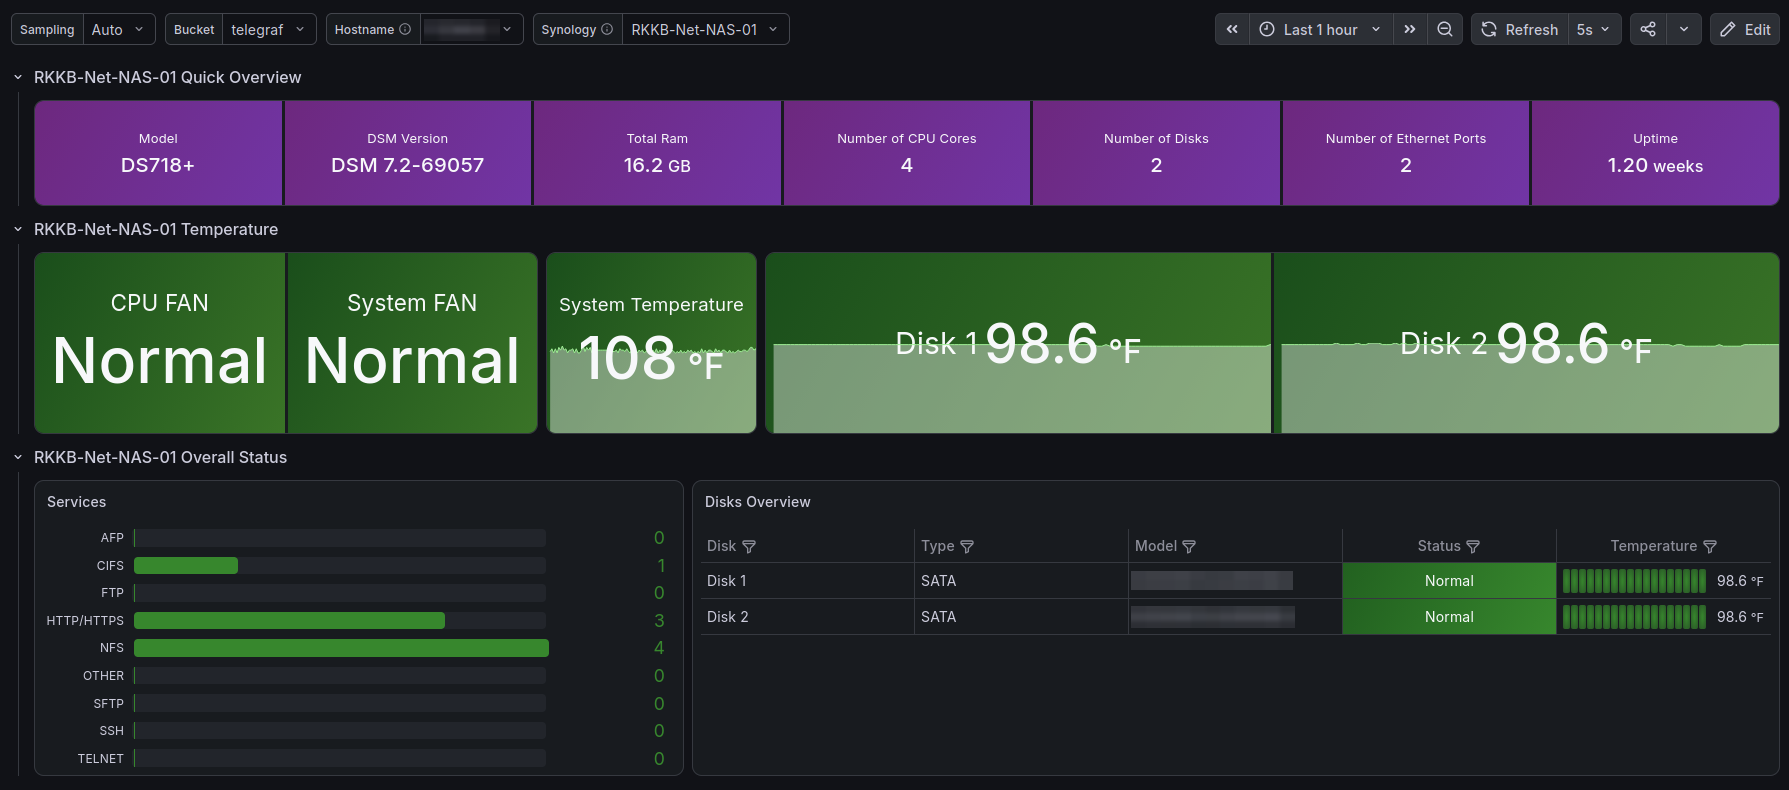Click the Edit dashboard button

(x=1745, y=29)
